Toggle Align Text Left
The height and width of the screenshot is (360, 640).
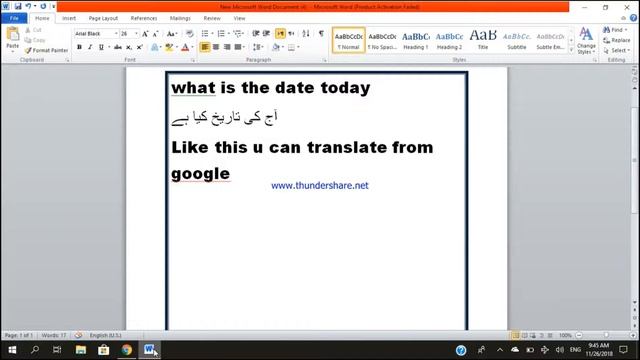205,47
